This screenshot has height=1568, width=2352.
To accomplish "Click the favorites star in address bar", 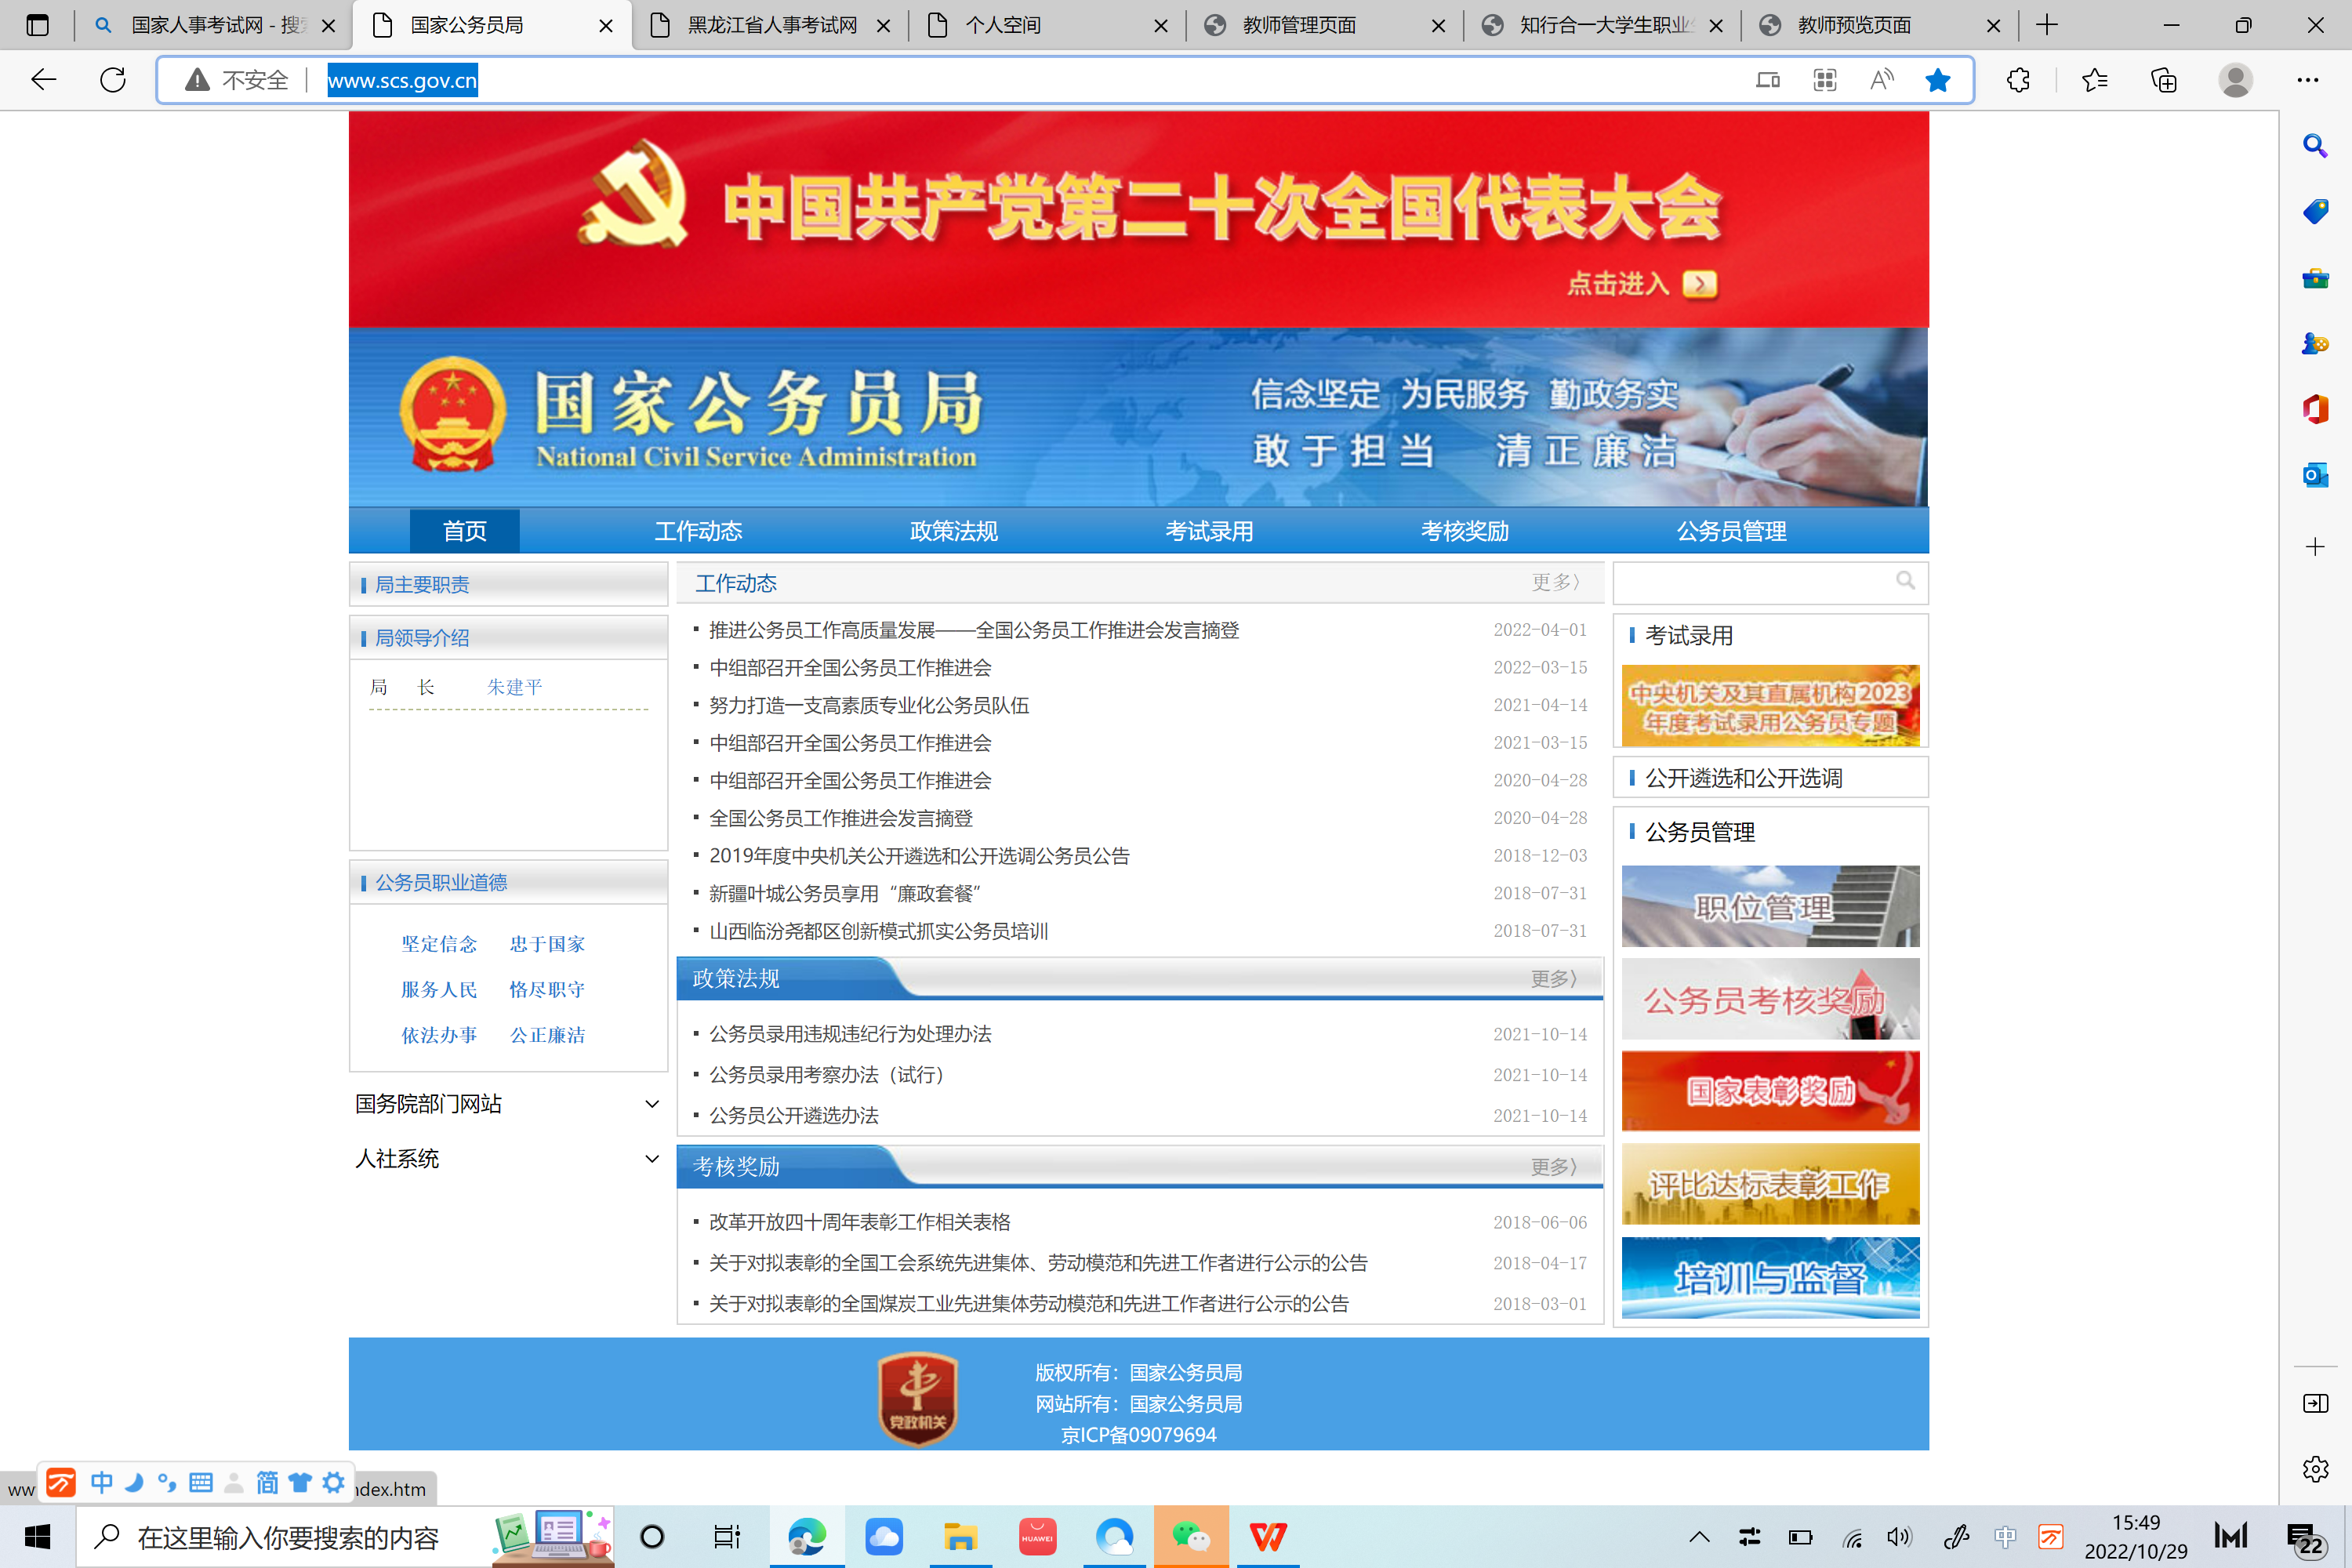I will coord(1937,80).
